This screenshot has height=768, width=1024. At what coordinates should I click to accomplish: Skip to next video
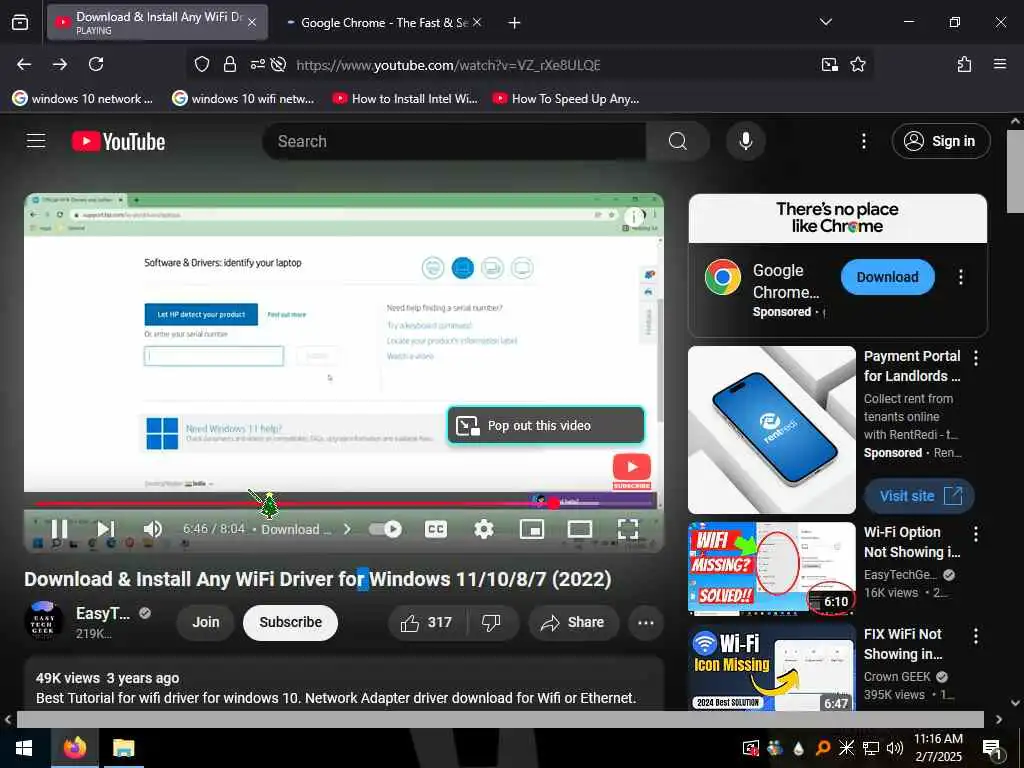pos(106,529)
